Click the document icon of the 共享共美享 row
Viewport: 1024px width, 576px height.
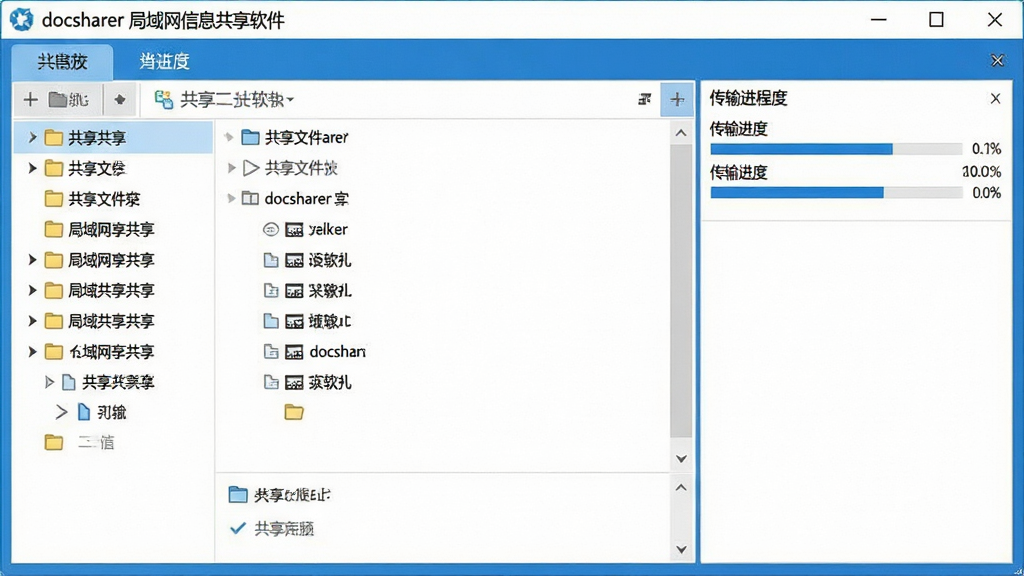click(x=69, y=382)
